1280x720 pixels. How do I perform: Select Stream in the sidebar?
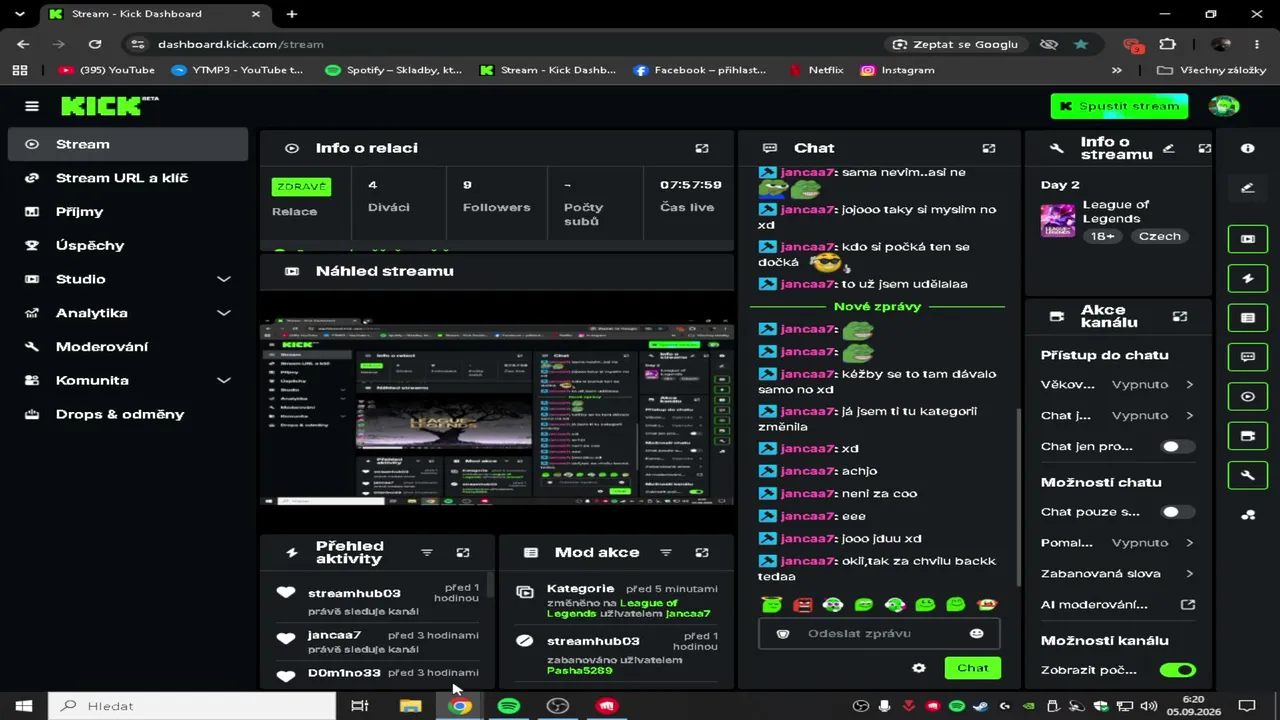(x=128, y=144)
